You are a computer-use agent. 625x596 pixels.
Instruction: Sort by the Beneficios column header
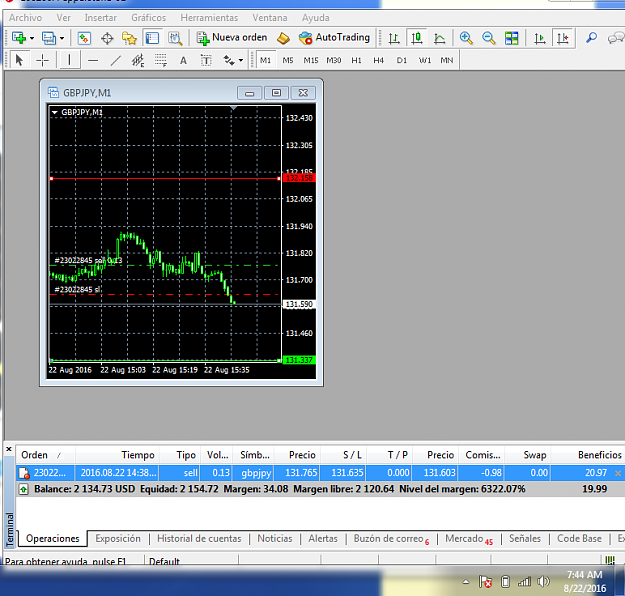[588, 455]
